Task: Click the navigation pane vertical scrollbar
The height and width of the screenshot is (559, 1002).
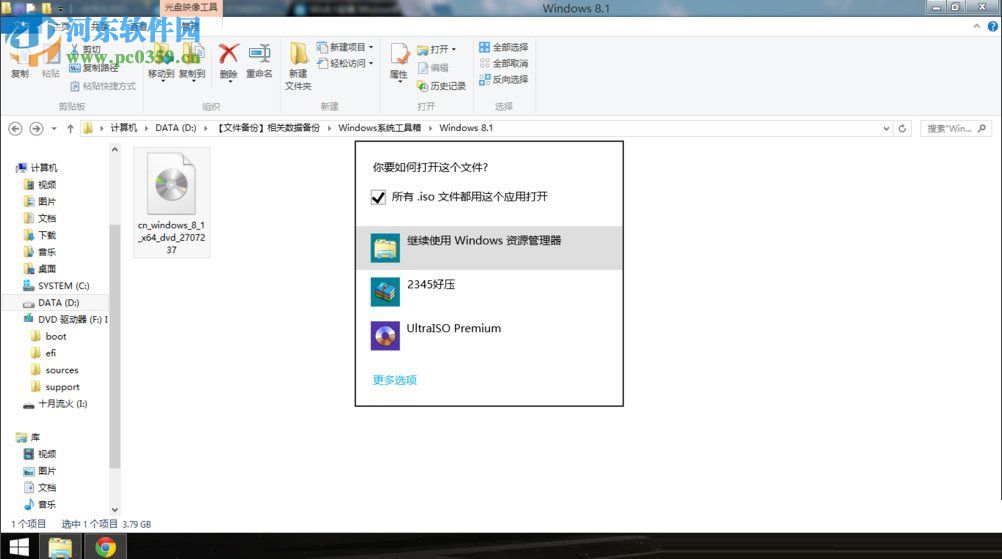Action: tap(114, 345)
